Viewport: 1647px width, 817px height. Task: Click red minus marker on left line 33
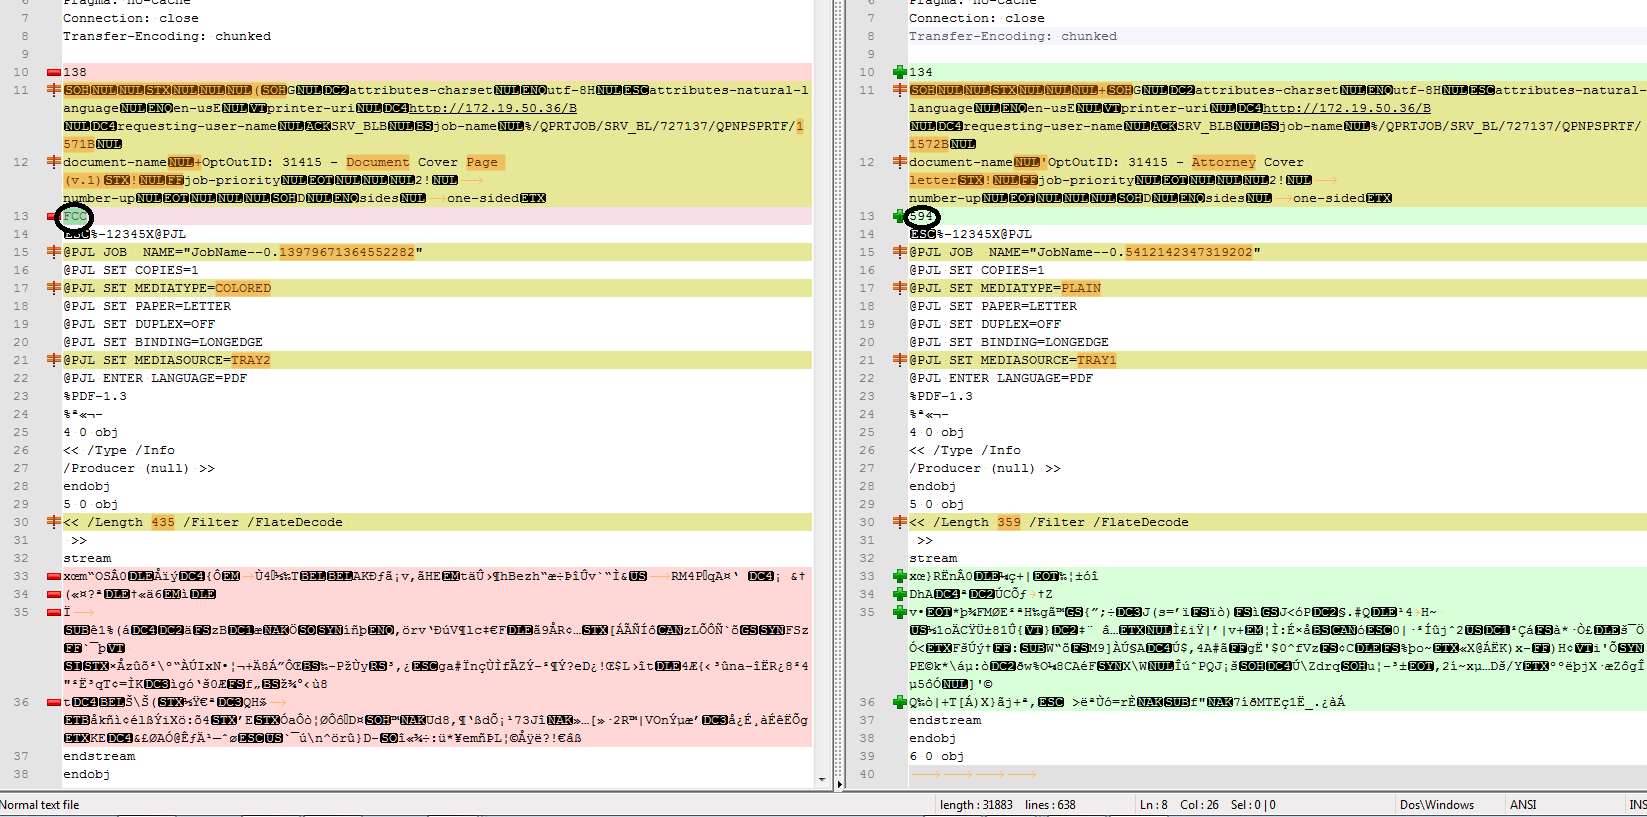tap(53, 576)
